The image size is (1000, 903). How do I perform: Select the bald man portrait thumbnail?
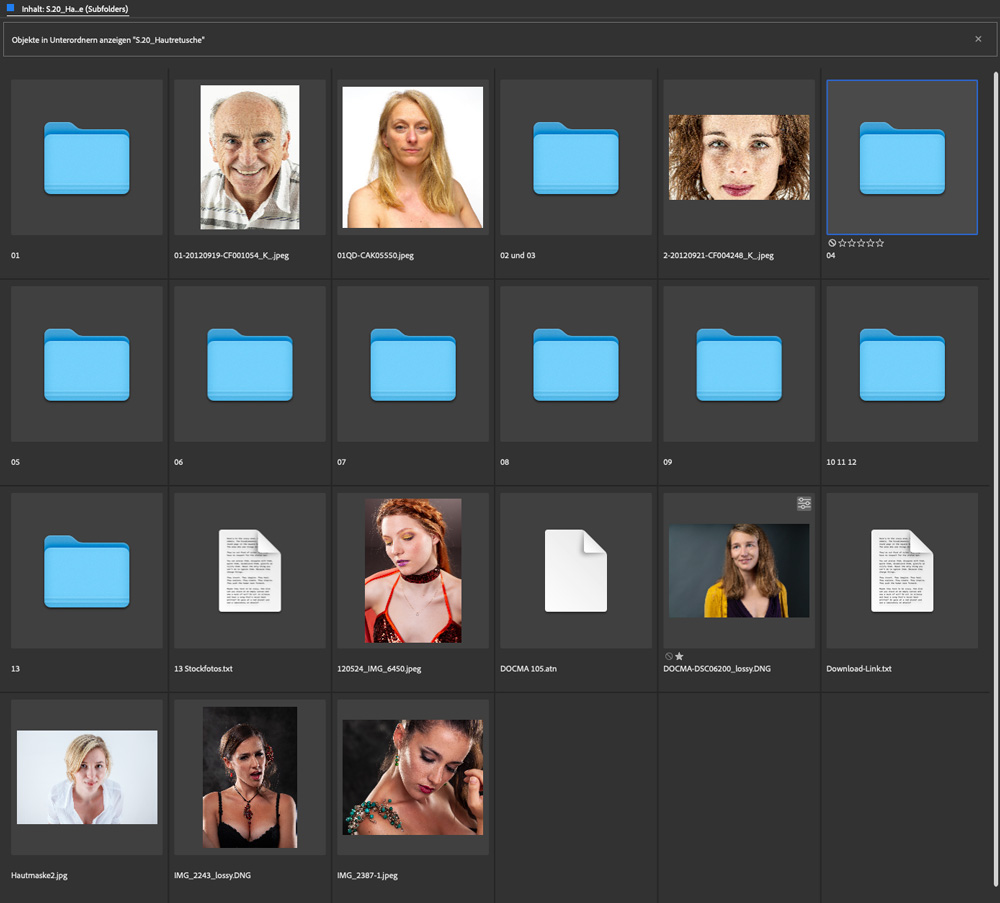(249, 157)
